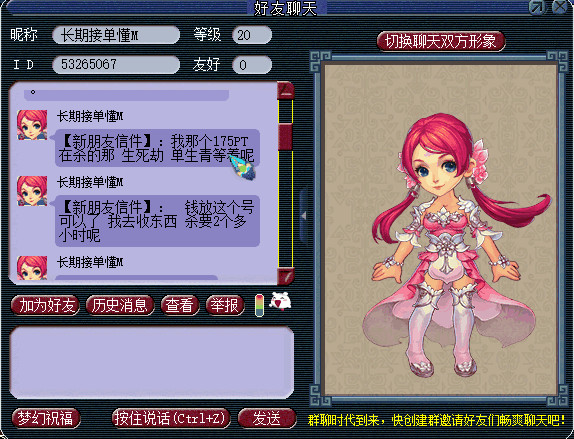This screenshot has width=574, height=439.
Task: Collapse character panel with left arrow handle
Action: tap(304, 216)
